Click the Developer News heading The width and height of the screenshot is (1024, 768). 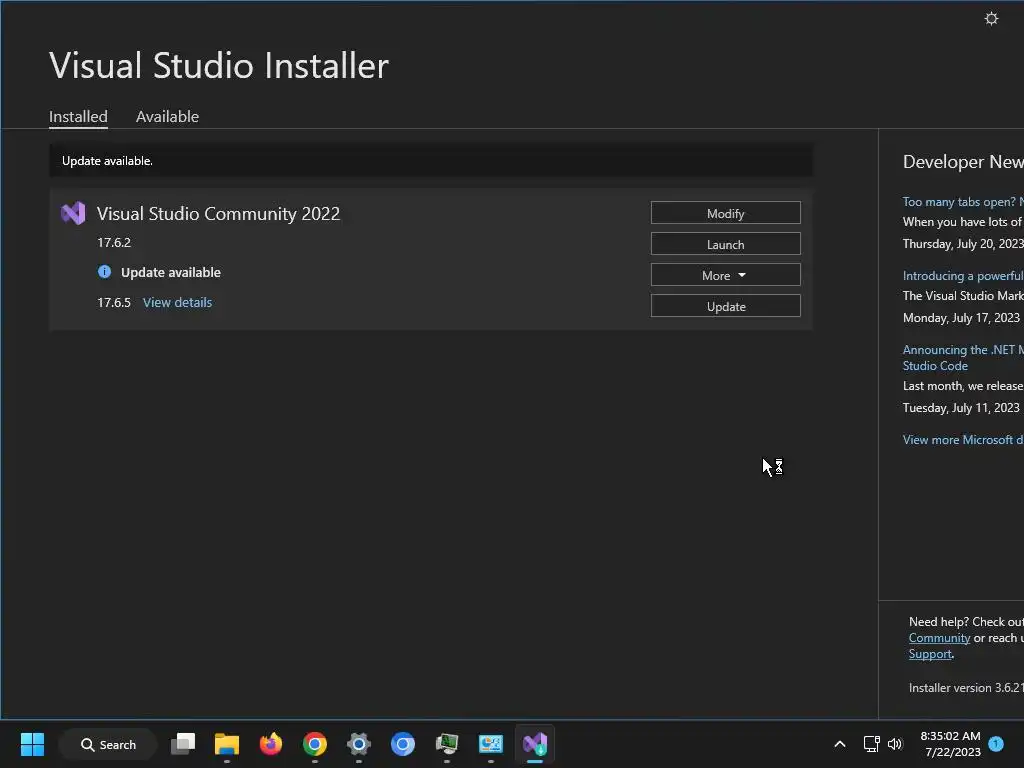[963, 161]
